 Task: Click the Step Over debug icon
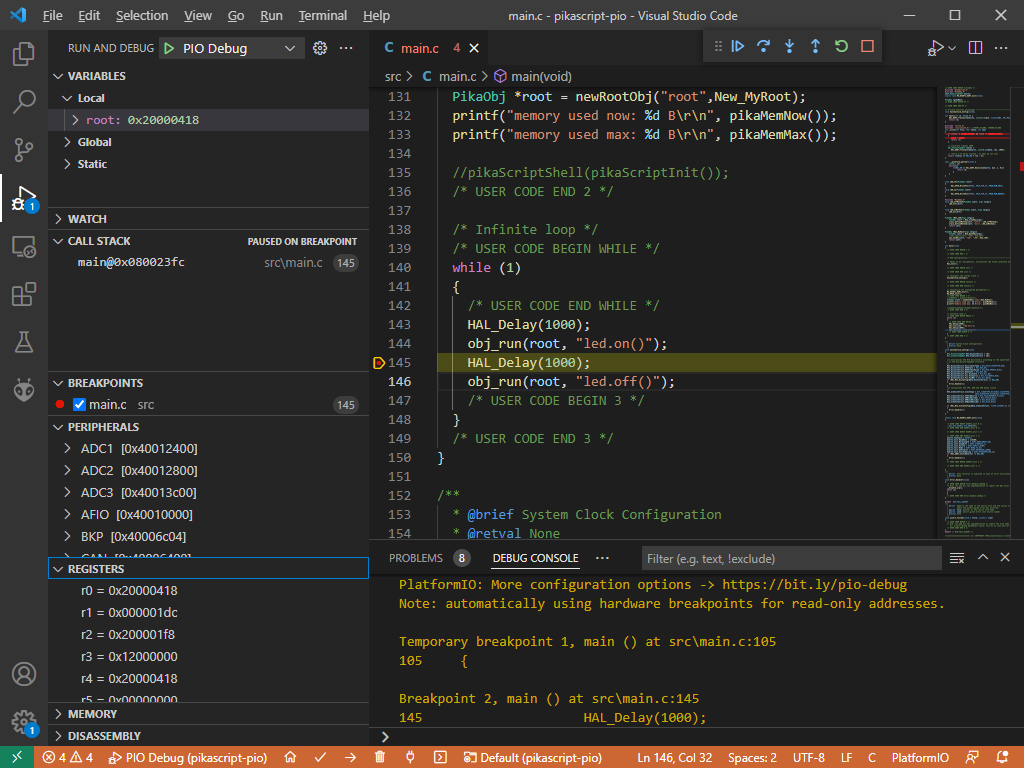point(764,46)
